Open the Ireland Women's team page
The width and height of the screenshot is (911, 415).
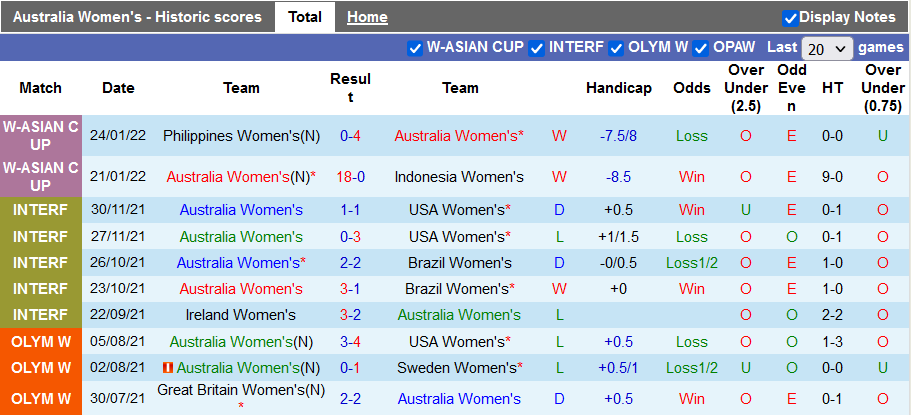click(241, 314)
